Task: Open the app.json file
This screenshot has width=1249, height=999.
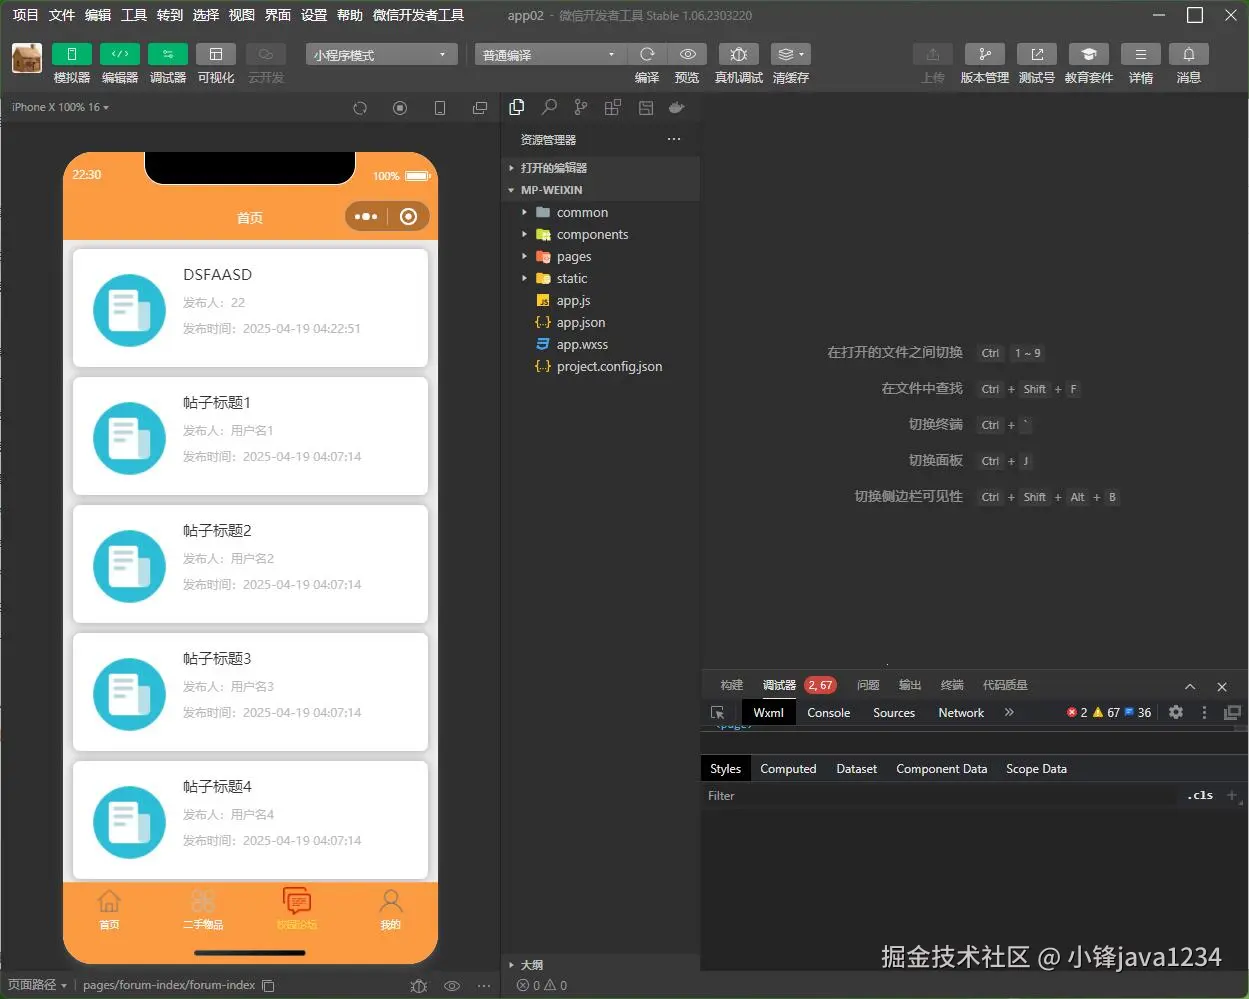Action: [600, 322]
